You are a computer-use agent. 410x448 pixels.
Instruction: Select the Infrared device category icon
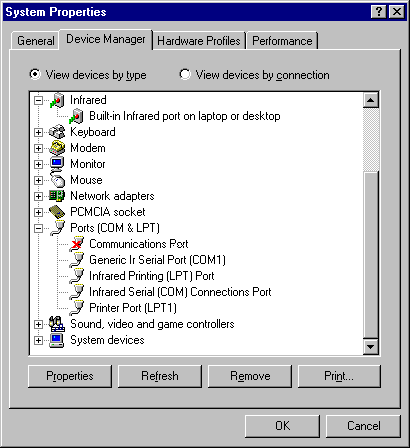(x=57, y=100)
